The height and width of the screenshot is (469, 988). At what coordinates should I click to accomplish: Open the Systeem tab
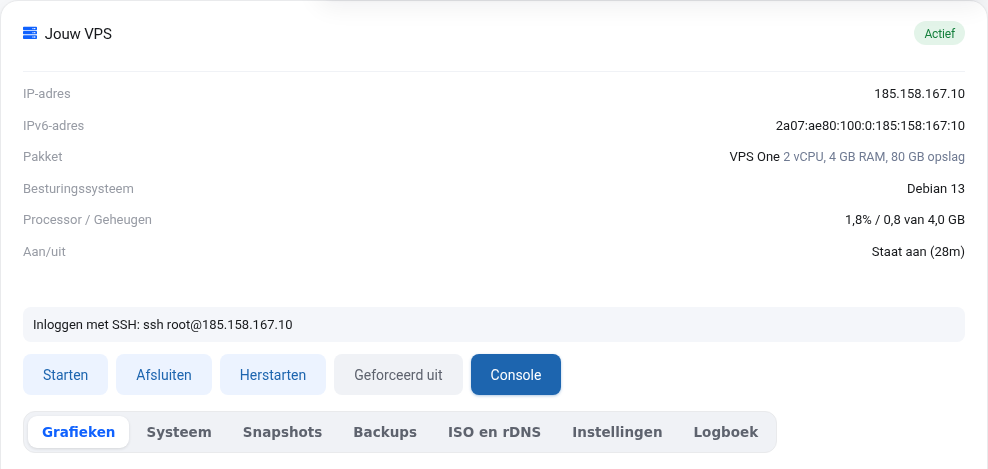tap(179, 432)
